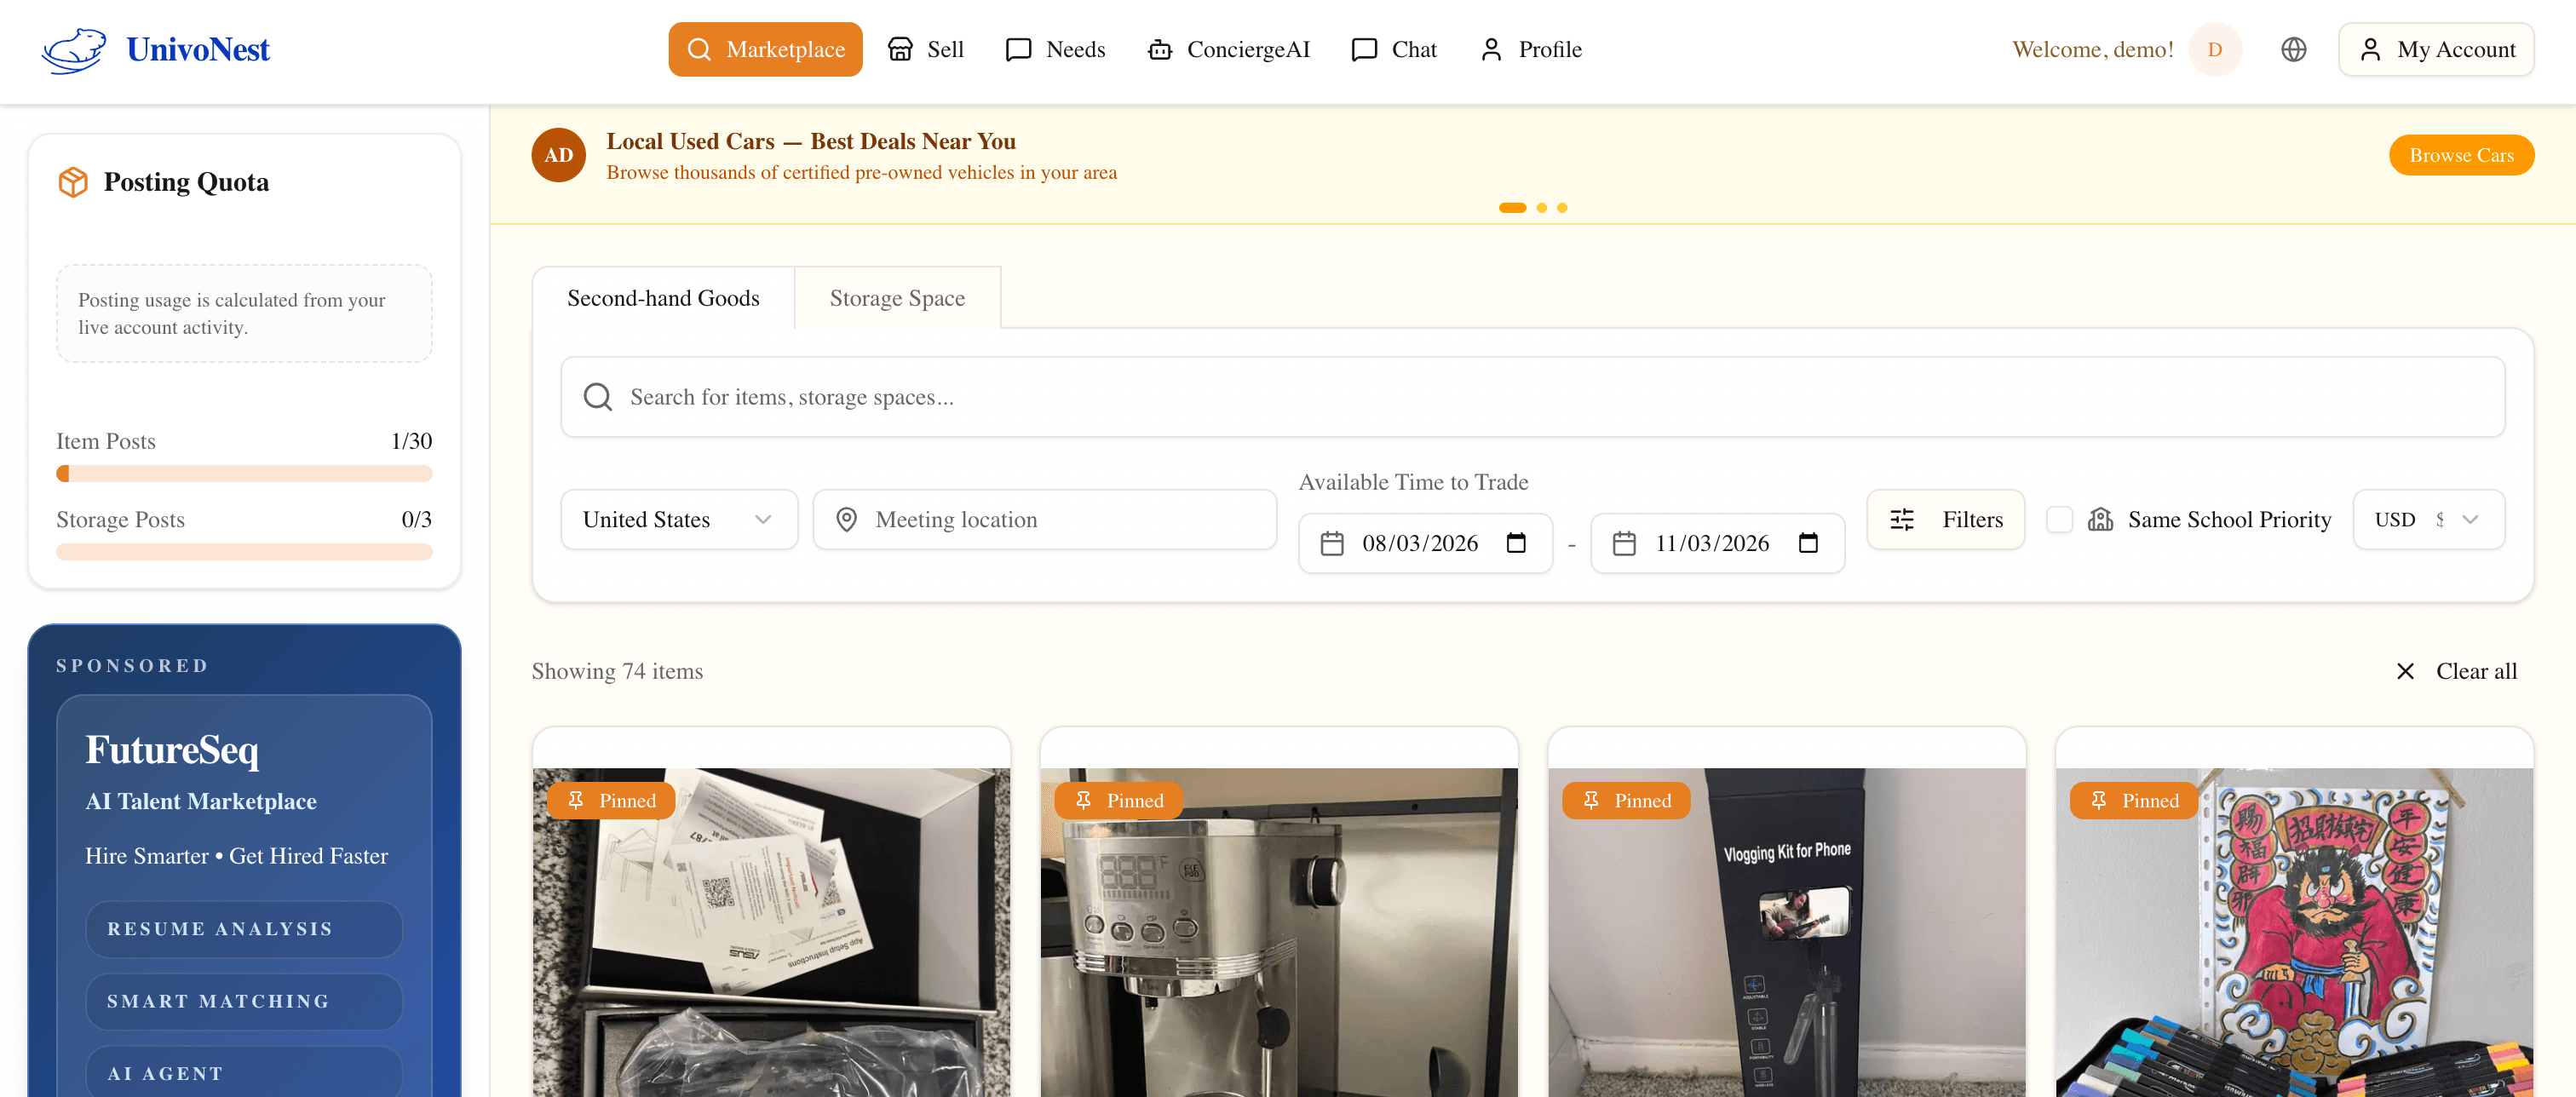
Task: Go to the Sell page
Action: coord(925,49)
